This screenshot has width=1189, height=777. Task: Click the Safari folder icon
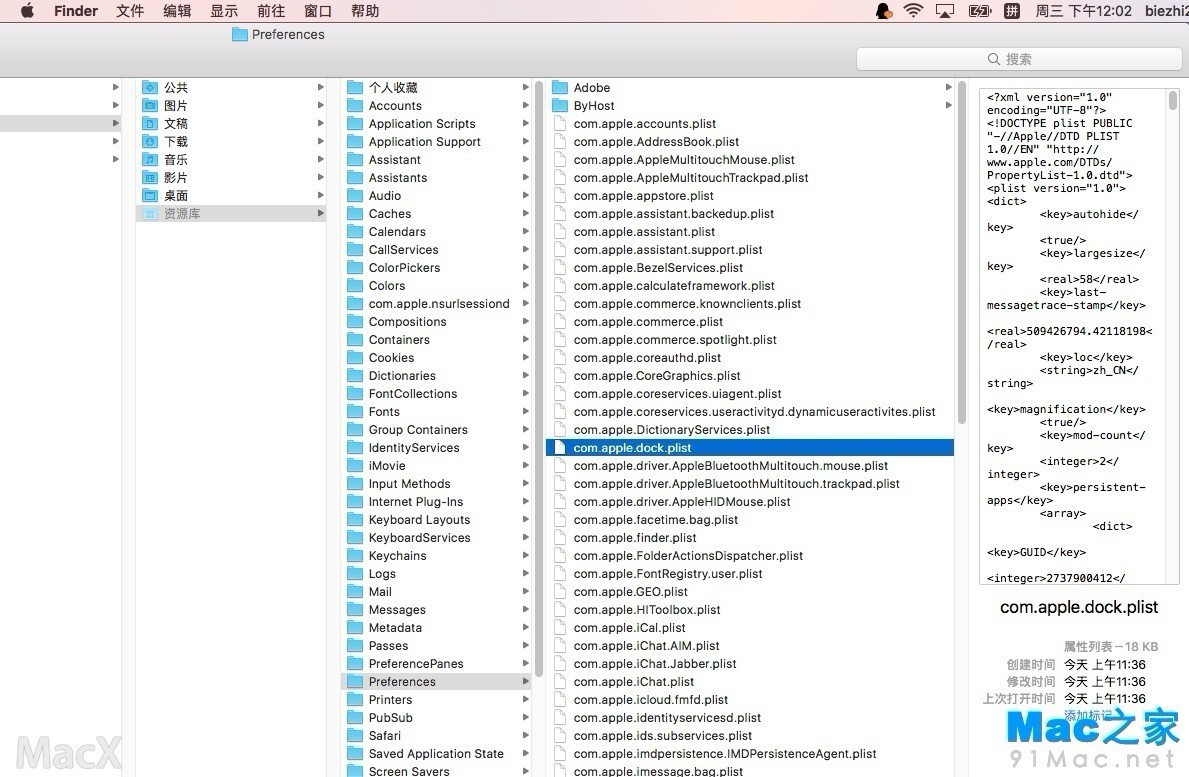coord(355,735)
